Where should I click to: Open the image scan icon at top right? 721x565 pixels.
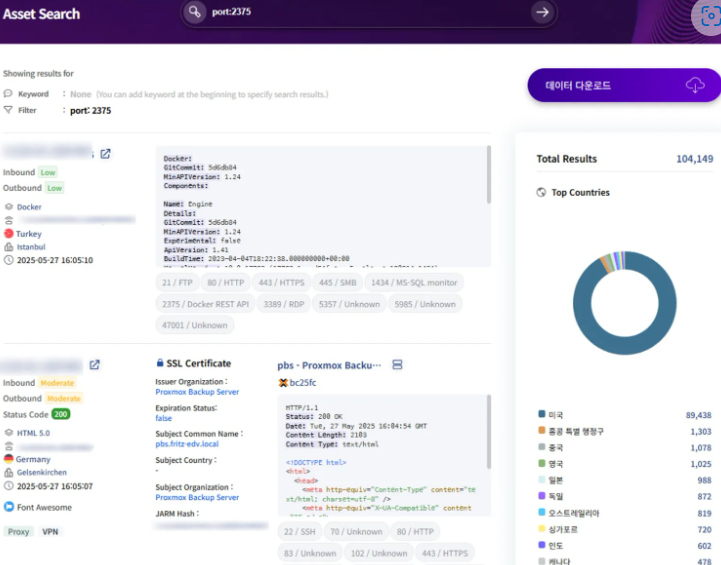pyautogui.click(x=710, y=16)
